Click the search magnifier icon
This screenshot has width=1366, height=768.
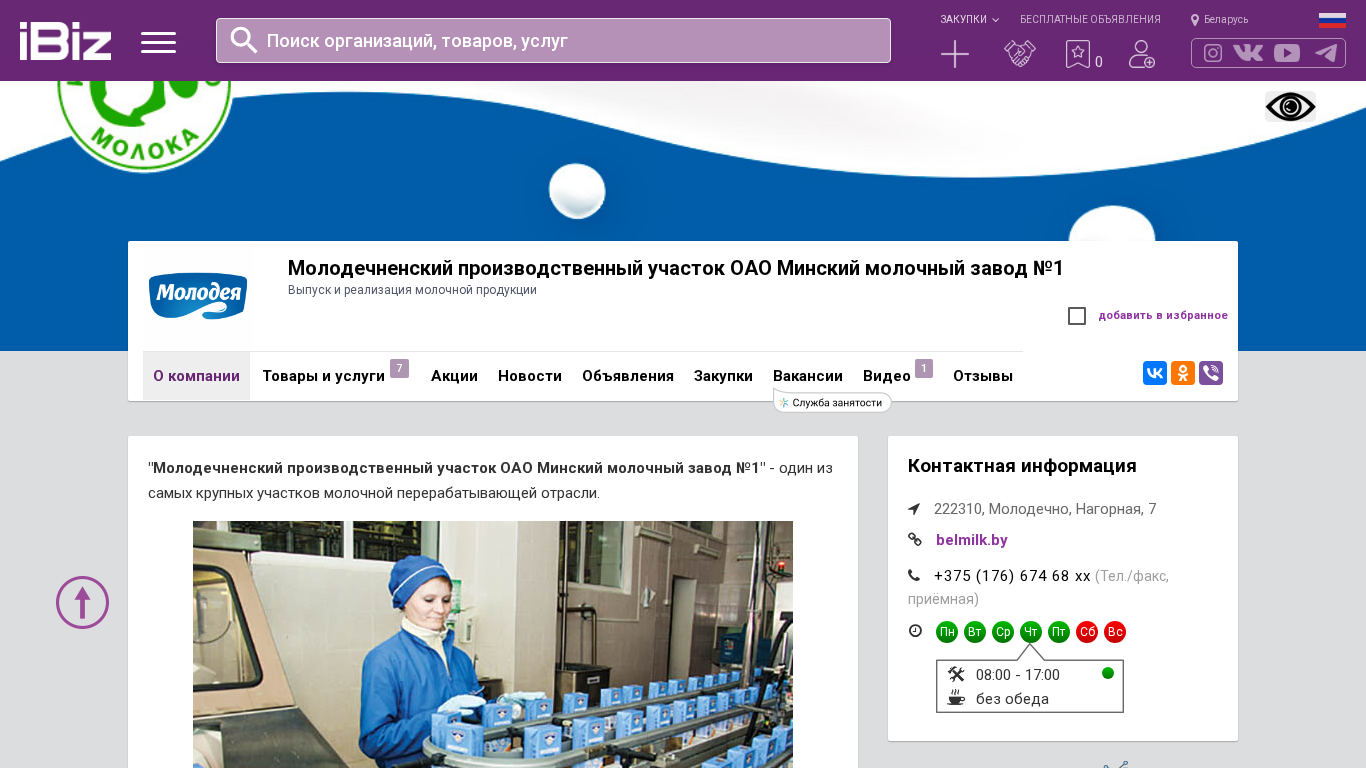coord(244,40)
